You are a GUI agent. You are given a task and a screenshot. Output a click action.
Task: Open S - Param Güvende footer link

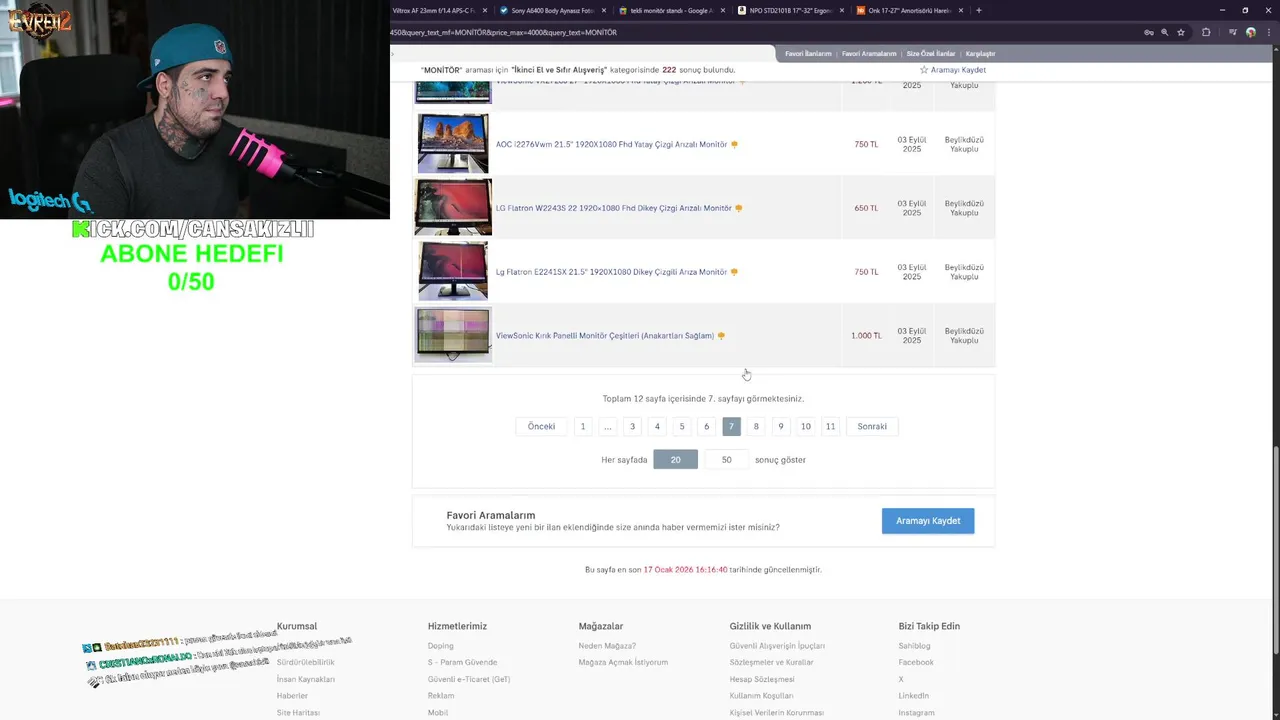click(462, 662)
